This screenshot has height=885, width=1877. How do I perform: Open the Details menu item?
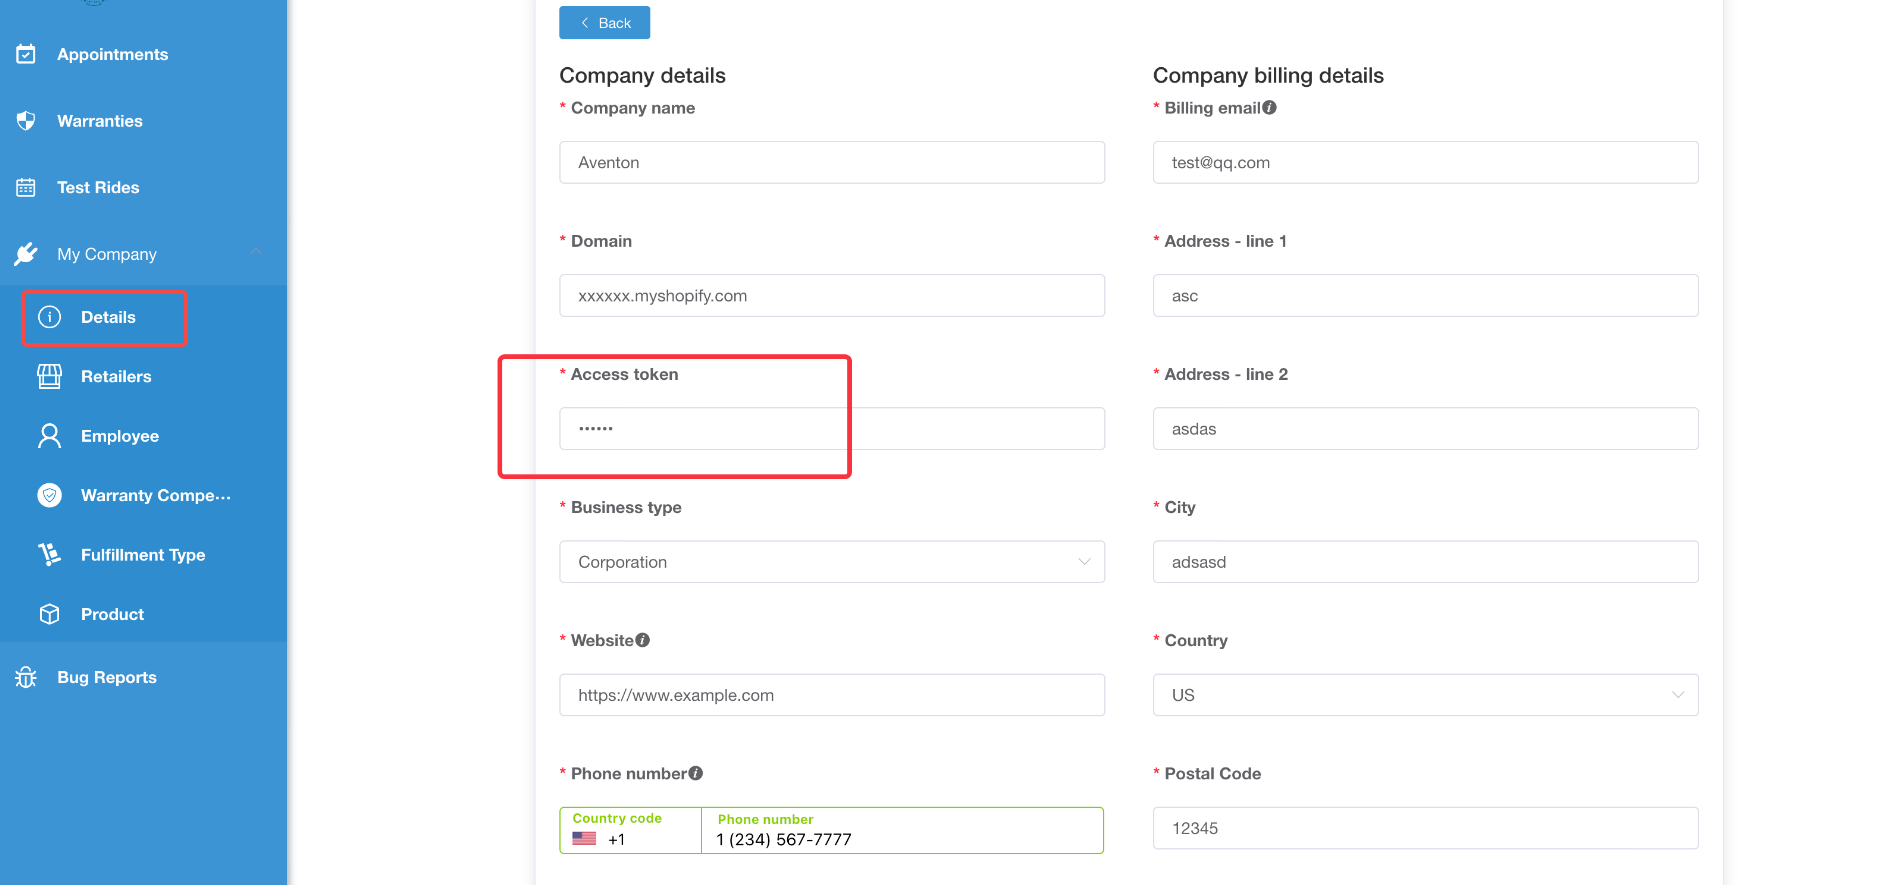pos(108,317)
